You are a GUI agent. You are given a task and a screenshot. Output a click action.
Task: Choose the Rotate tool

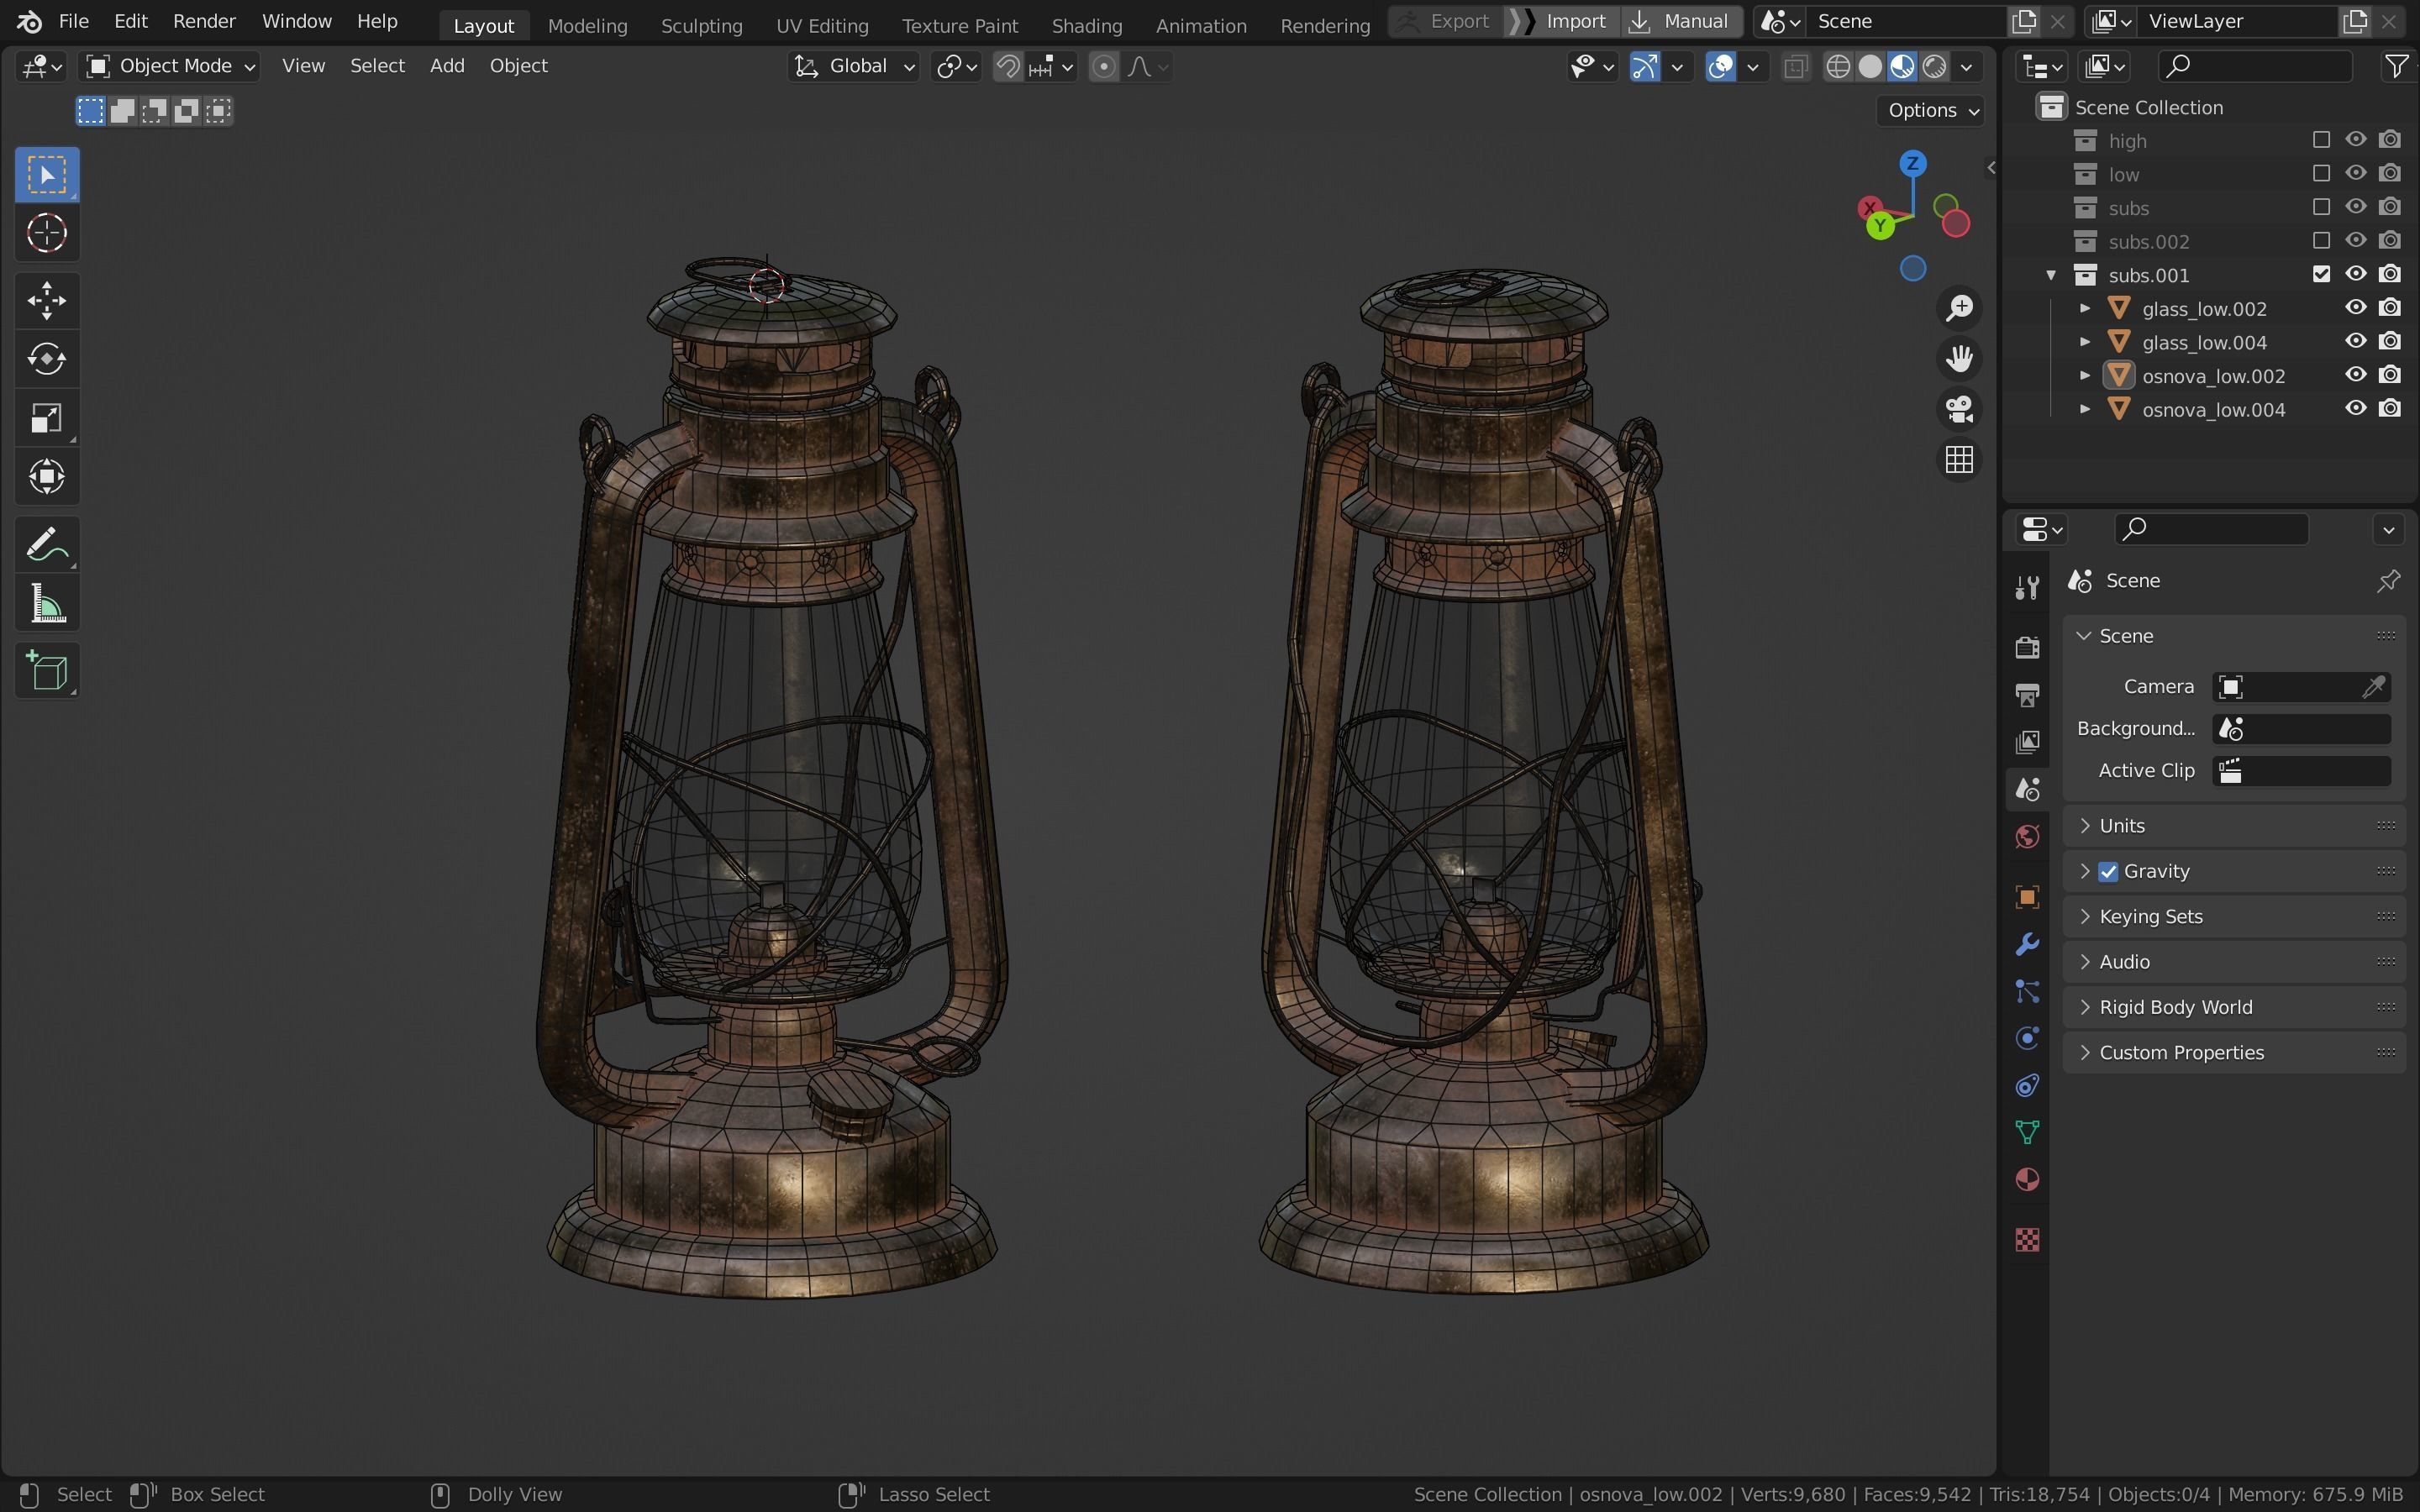click(47, 358)
